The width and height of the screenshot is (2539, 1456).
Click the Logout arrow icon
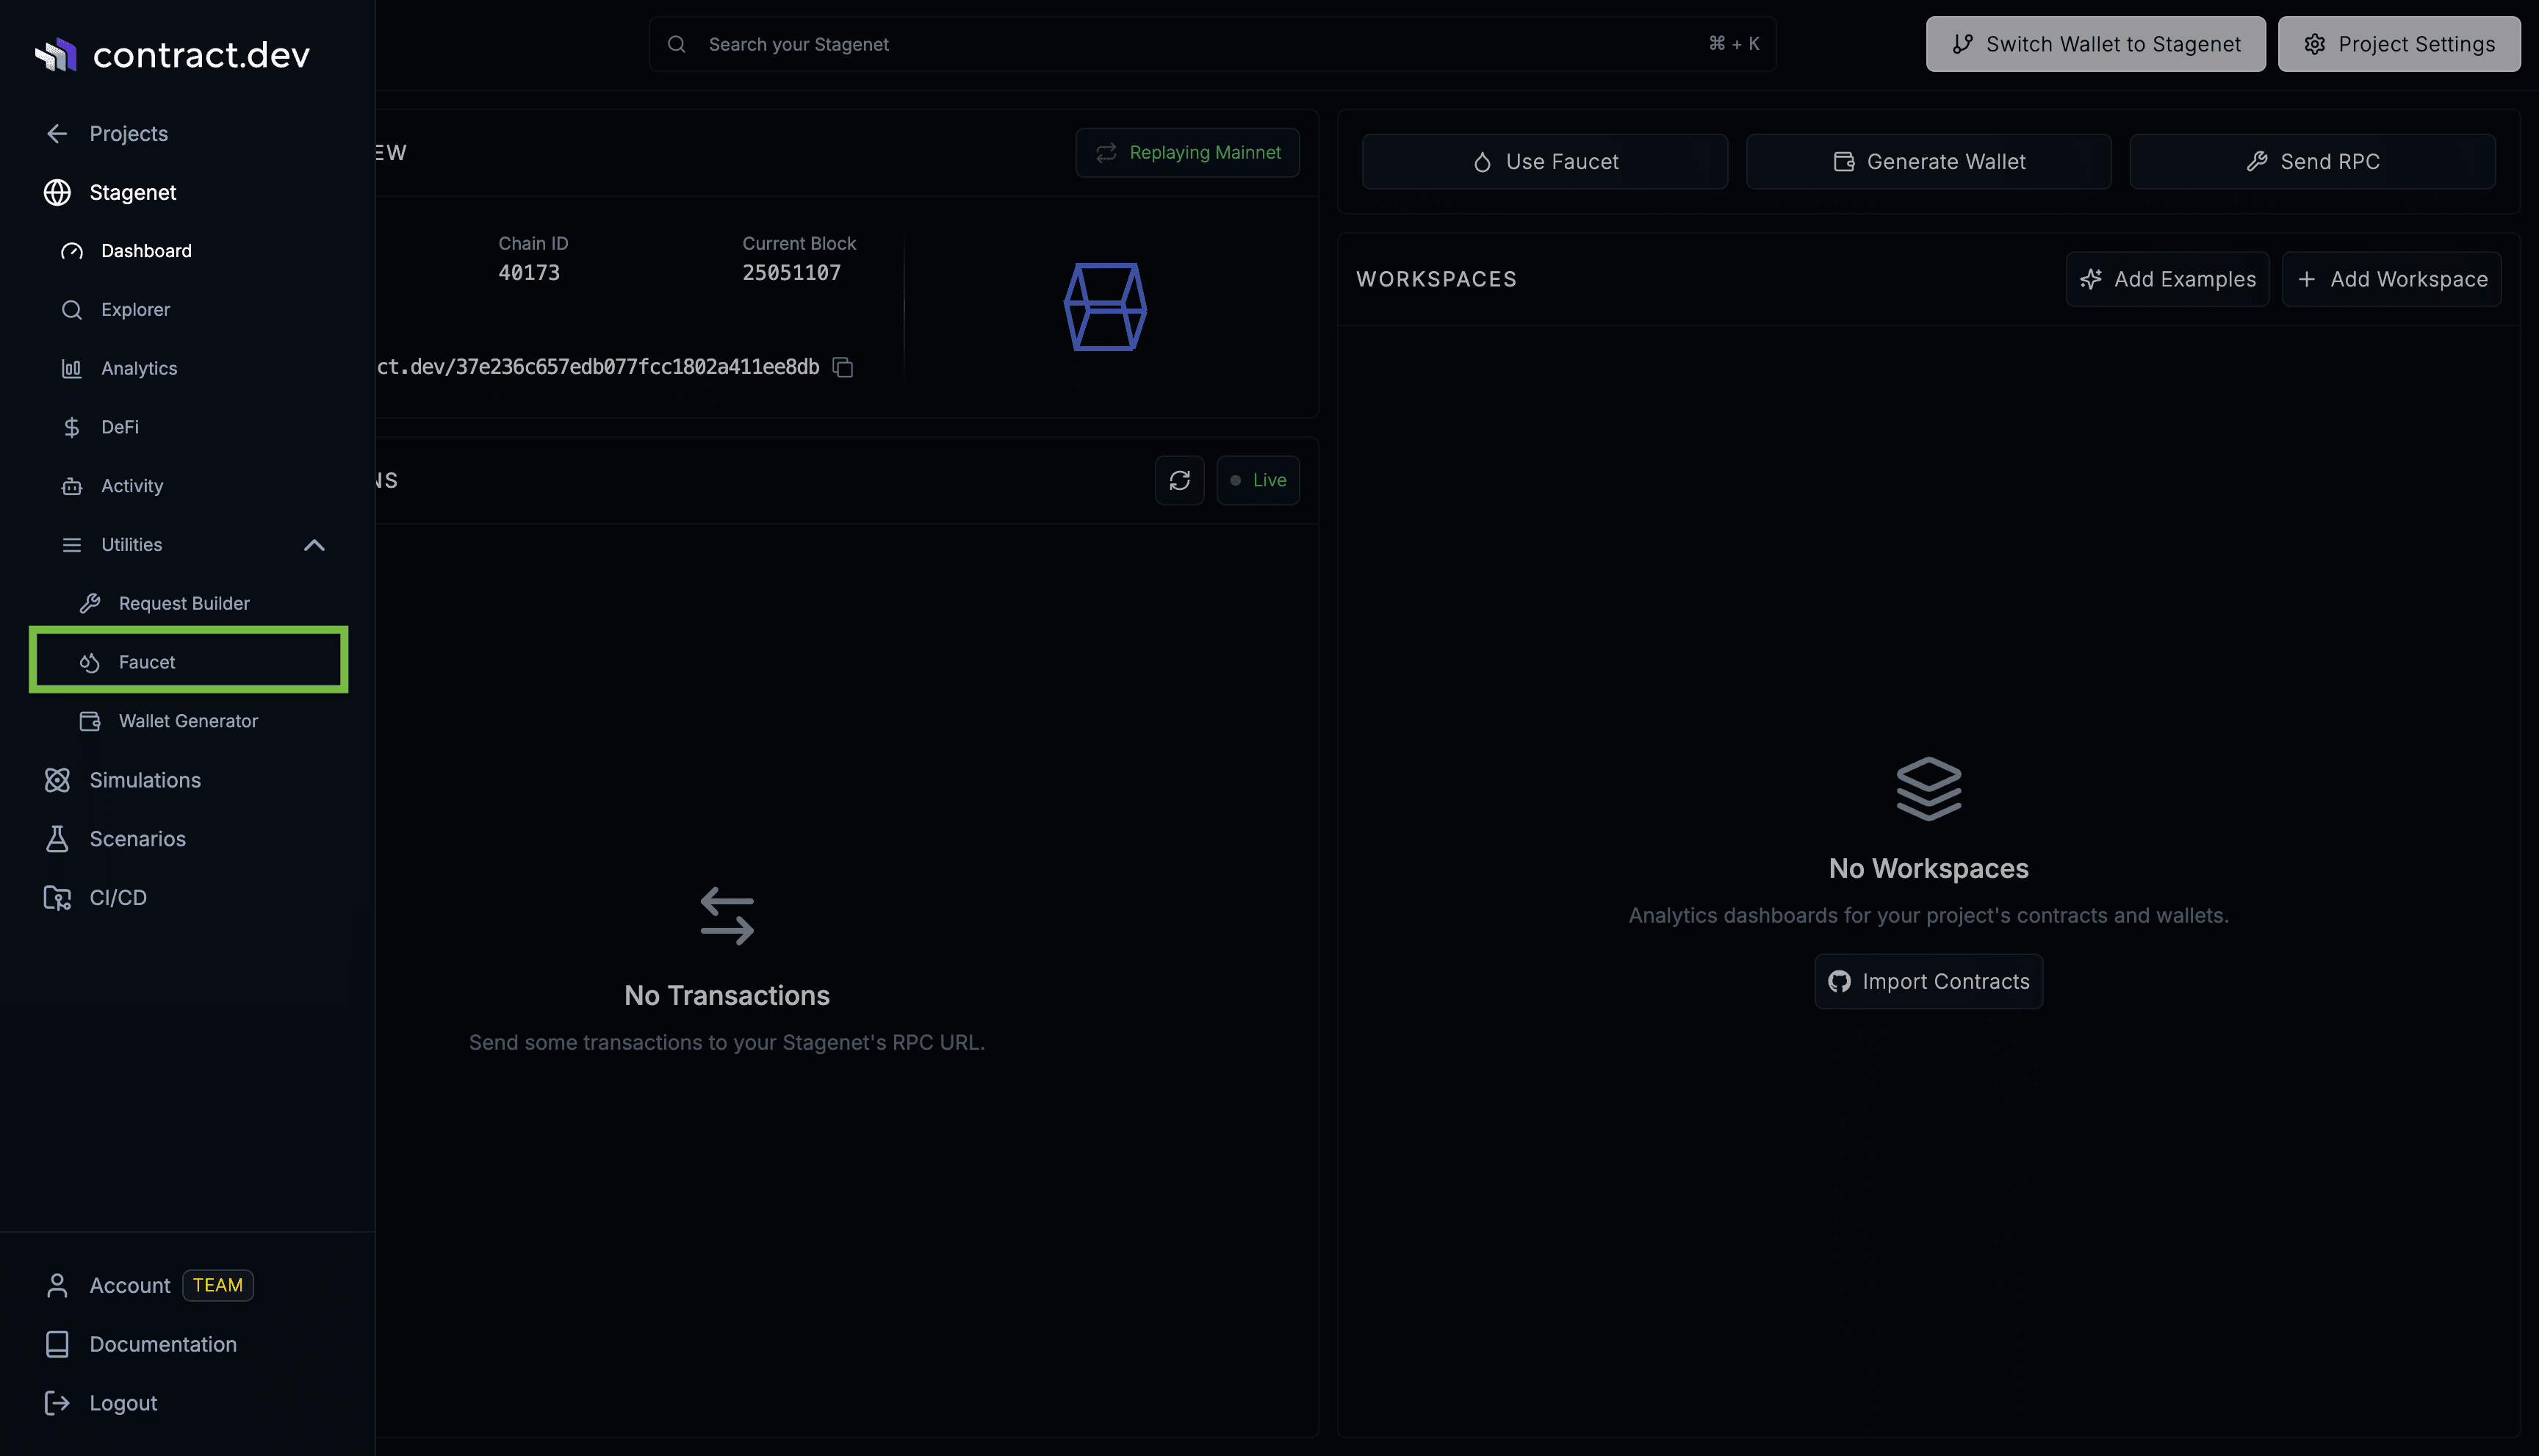click(x=57, y=1403)
